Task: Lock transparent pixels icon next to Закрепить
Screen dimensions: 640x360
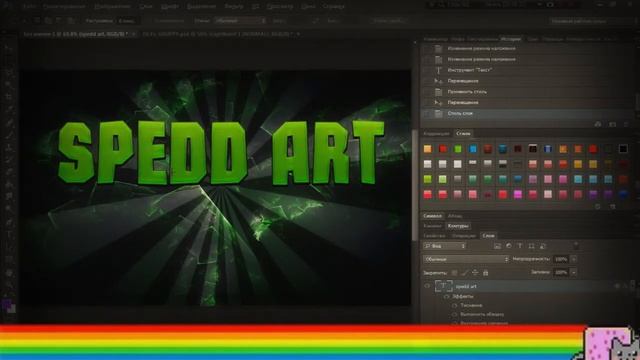Action: tap(454, 272)
